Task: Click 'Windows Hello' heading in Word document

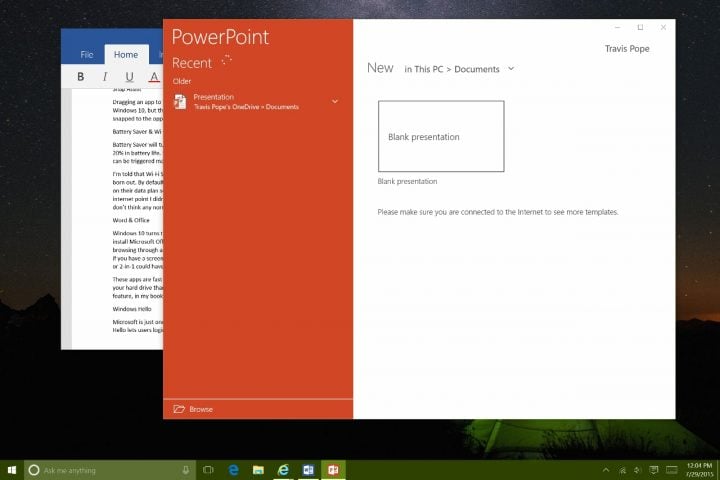Action: point(132,309)
